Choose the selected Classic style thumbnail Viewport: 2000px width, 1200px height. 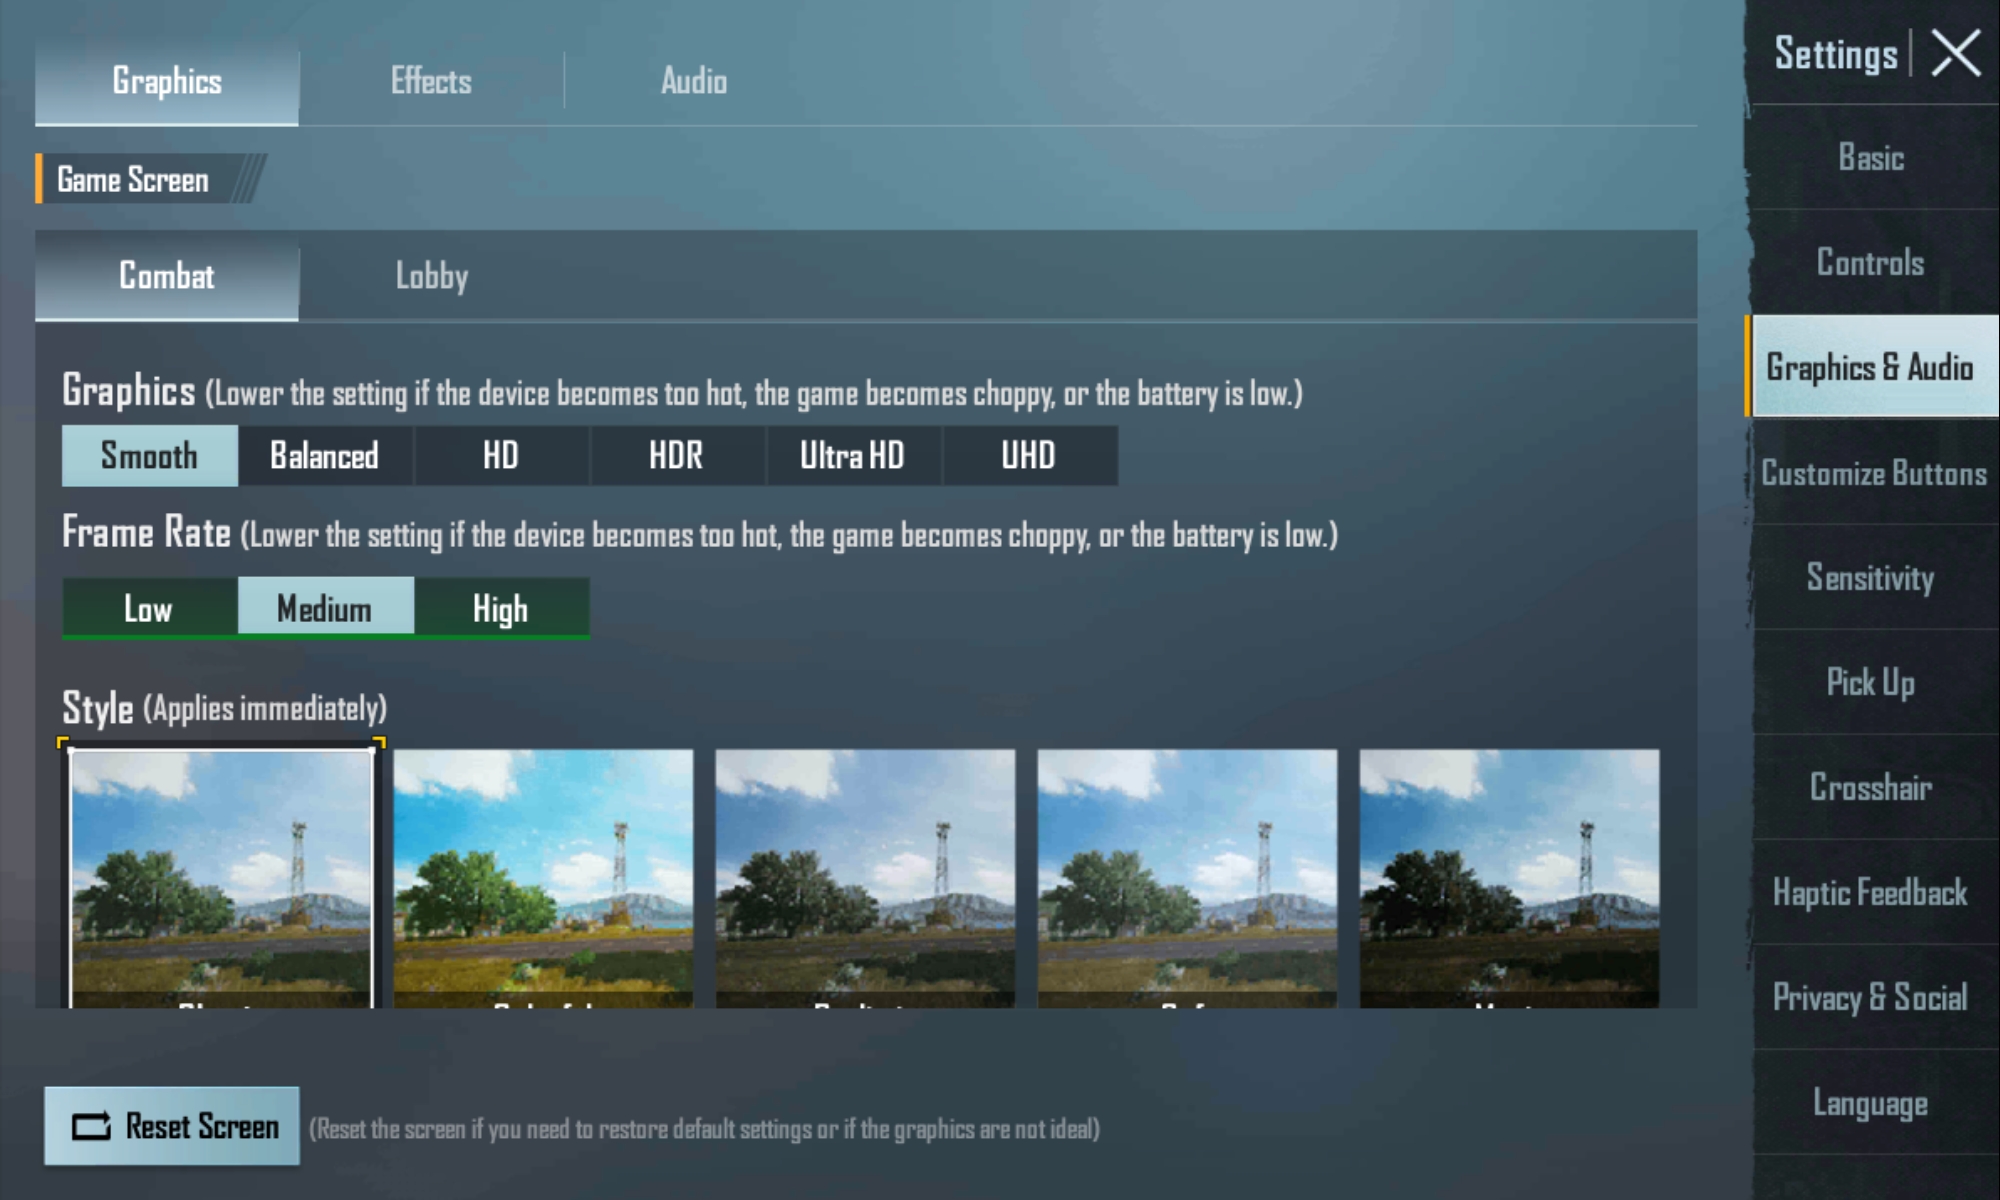[221, 878]
